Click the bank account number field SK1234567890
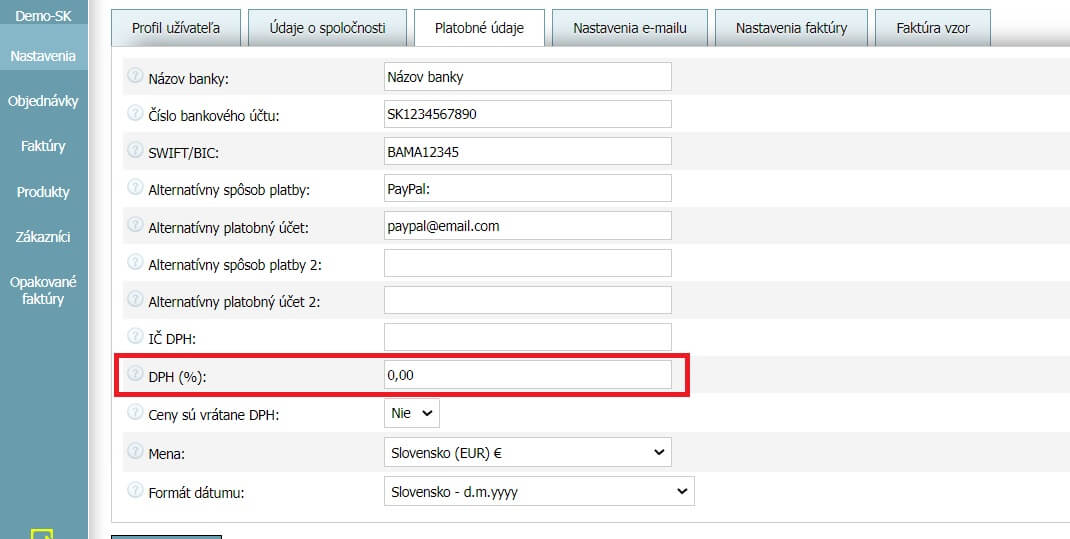Viewport: 1070px width, 539px height. click(527, 114)
